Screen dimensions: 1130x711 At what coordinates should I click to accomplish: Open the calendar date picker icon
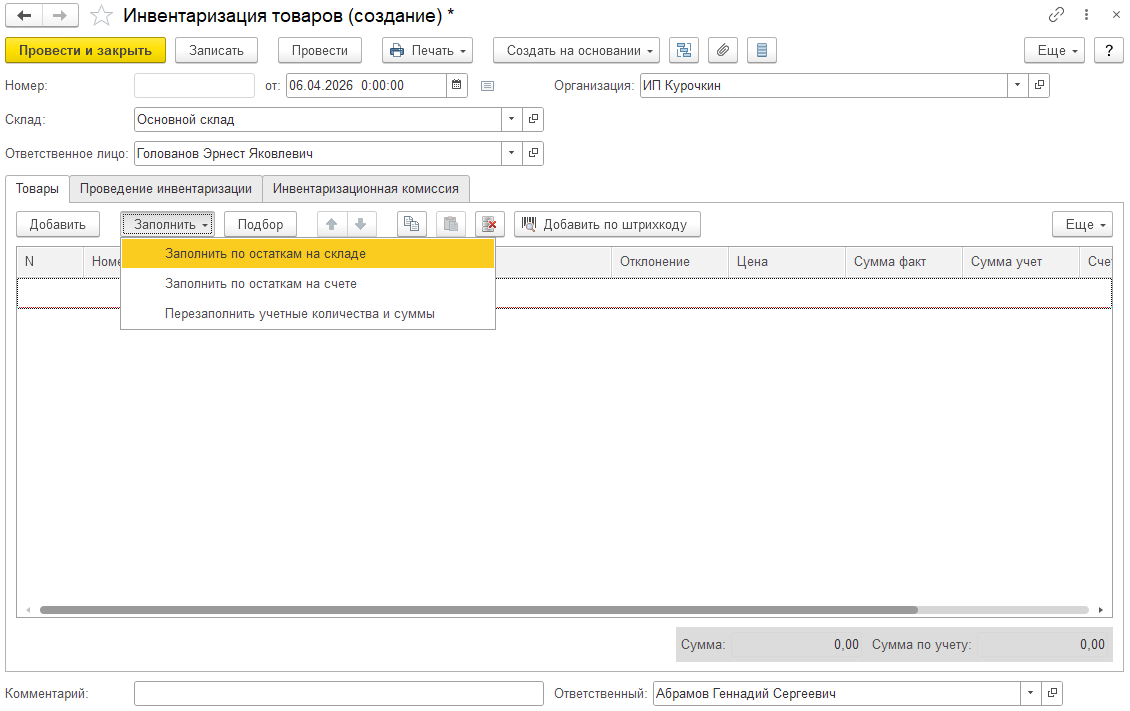click(457, 85)
